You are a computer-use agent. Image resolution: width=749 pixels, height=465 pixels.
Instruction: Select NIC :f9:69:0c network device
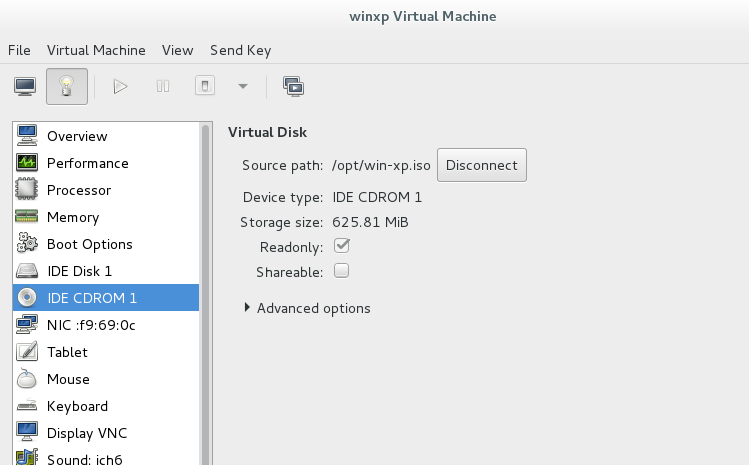click(91, 325)
